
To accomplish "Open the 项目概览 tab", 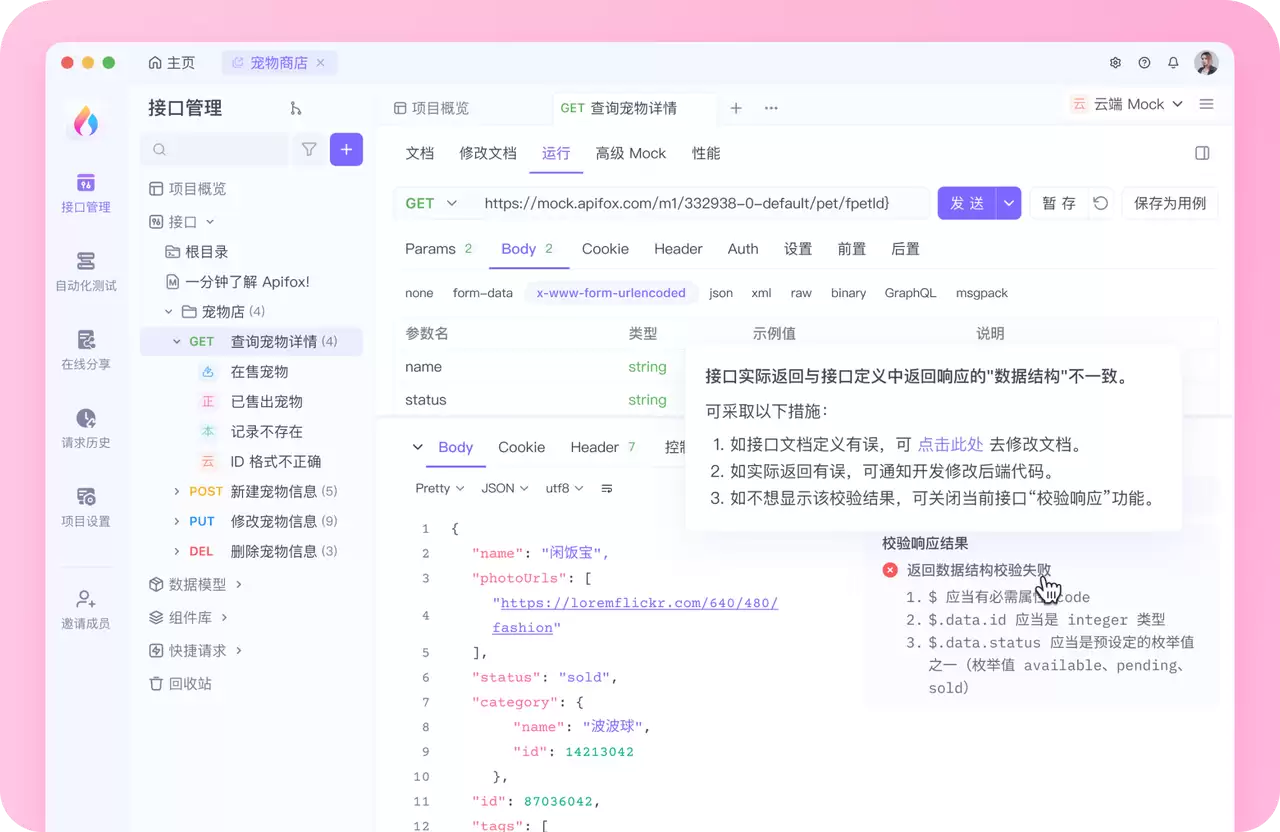I will pyautogui.click(x=431, y=108).
